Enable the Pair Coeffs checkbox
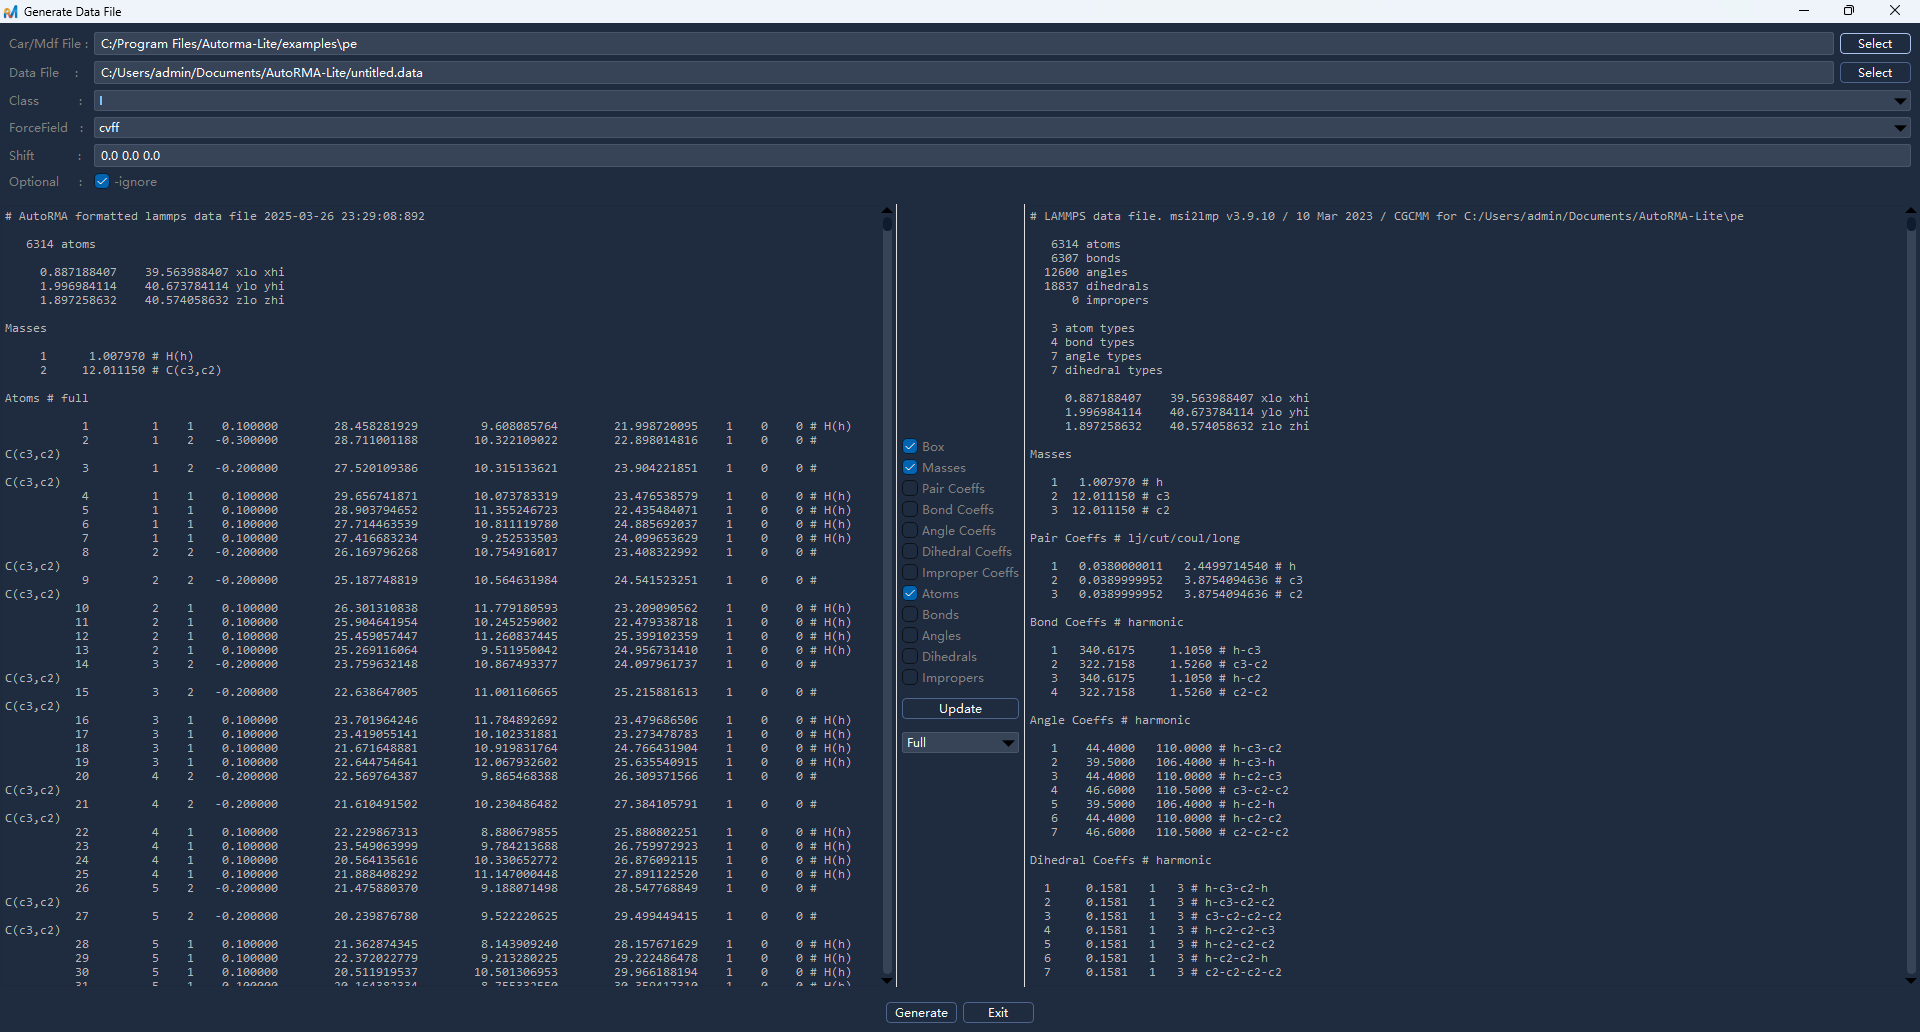Viewport: 1920px width, 1032px height. click(910, 488)
